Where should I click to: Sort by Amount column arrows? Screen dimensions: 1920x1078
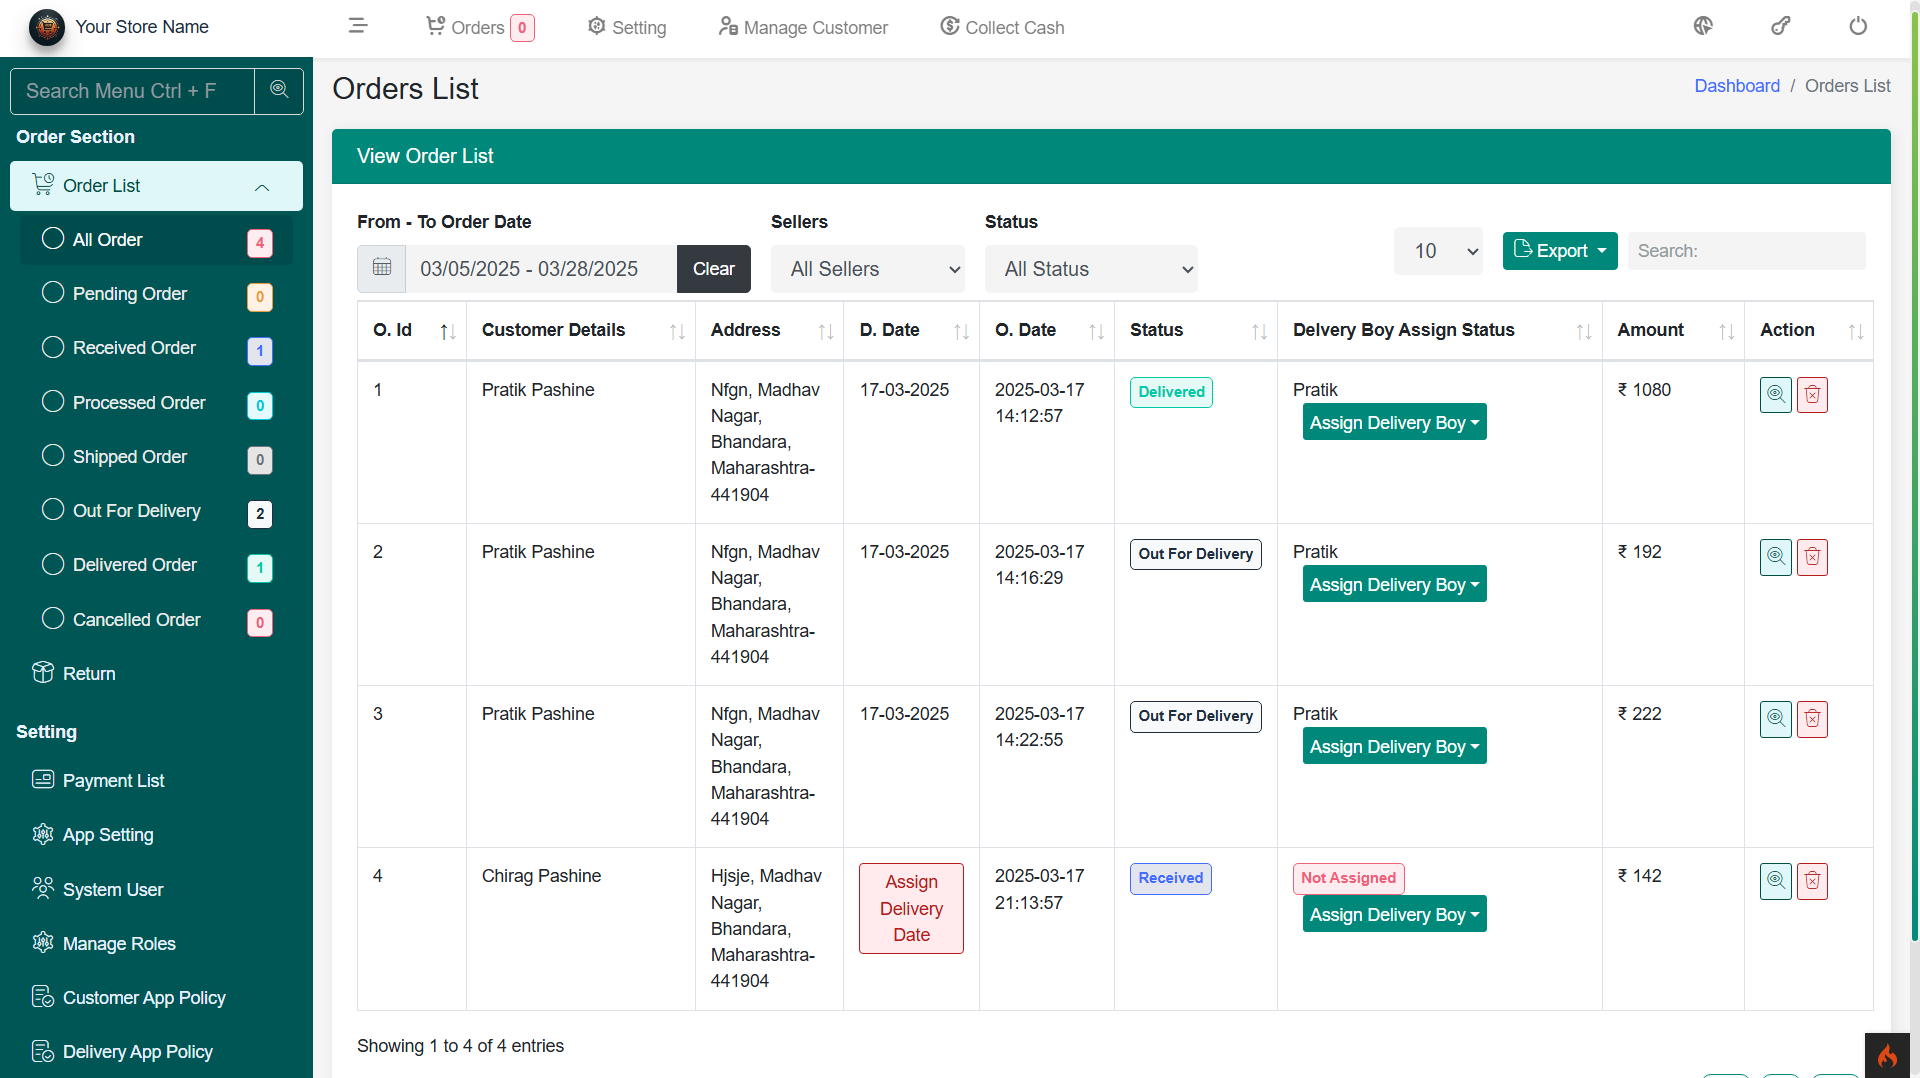1726,331
